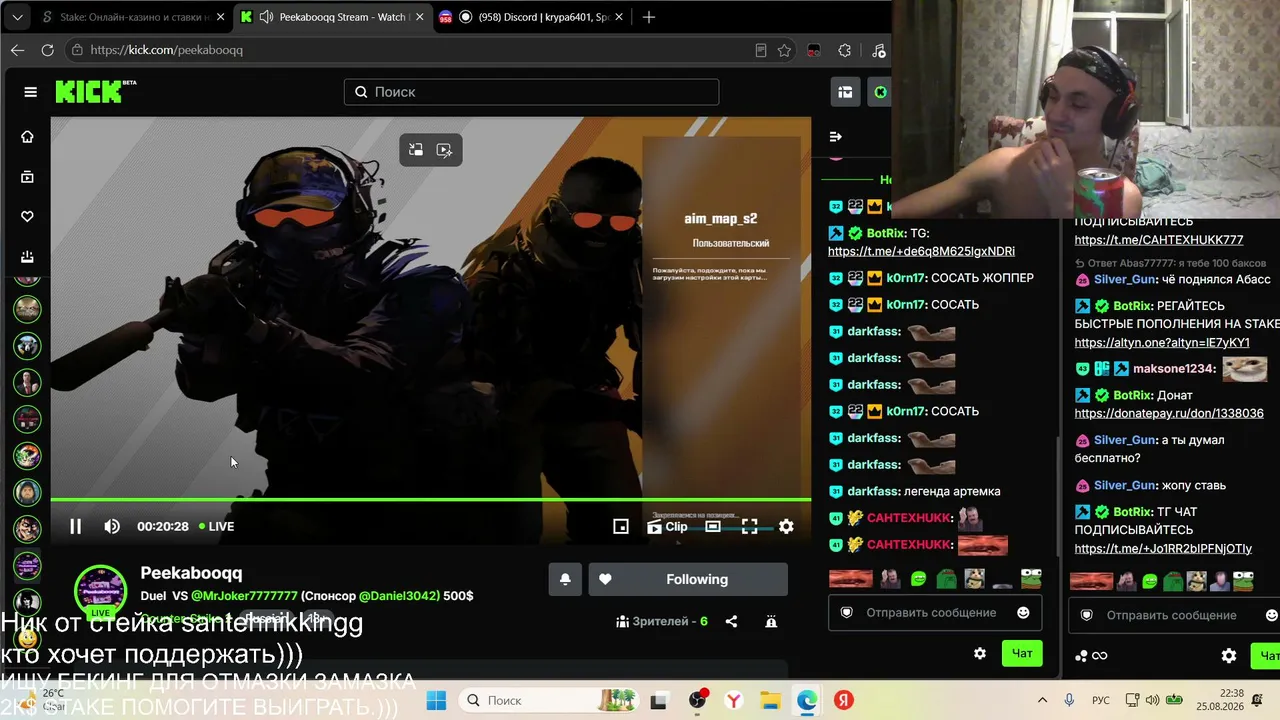The width and height of the screenshot is (1280, 720).
Task: Open the browser extensions puzzle icon
Action: point(845,50)
